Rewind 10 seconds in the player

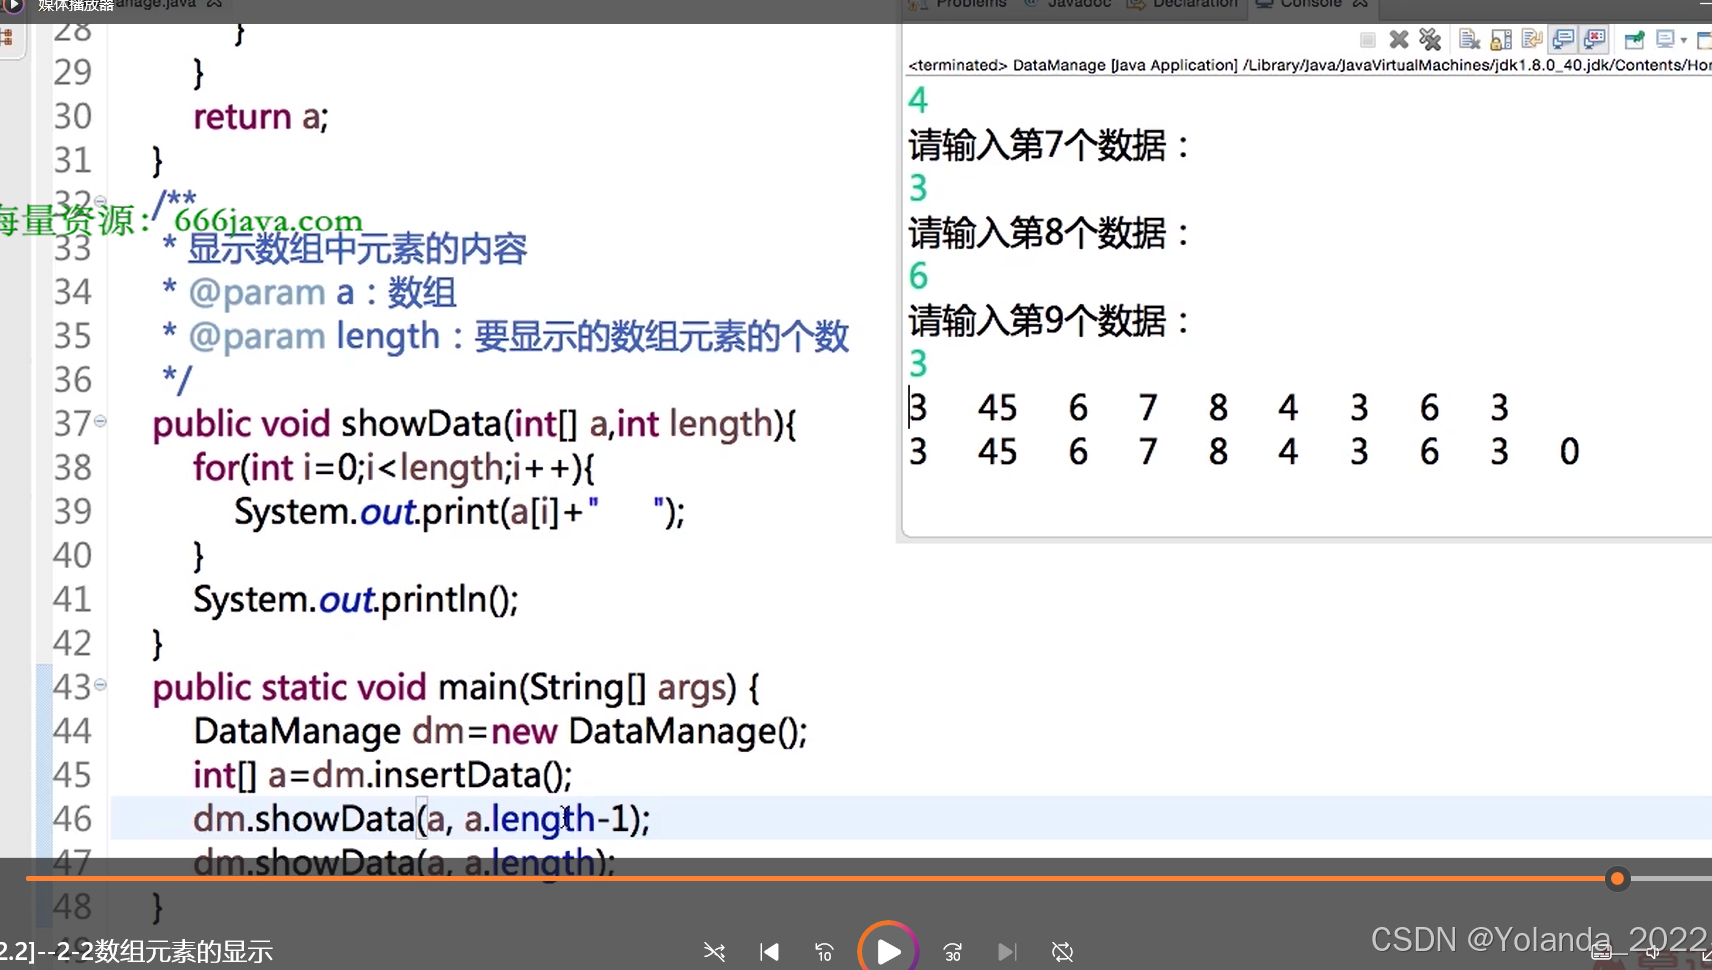(x=824, y=952)
